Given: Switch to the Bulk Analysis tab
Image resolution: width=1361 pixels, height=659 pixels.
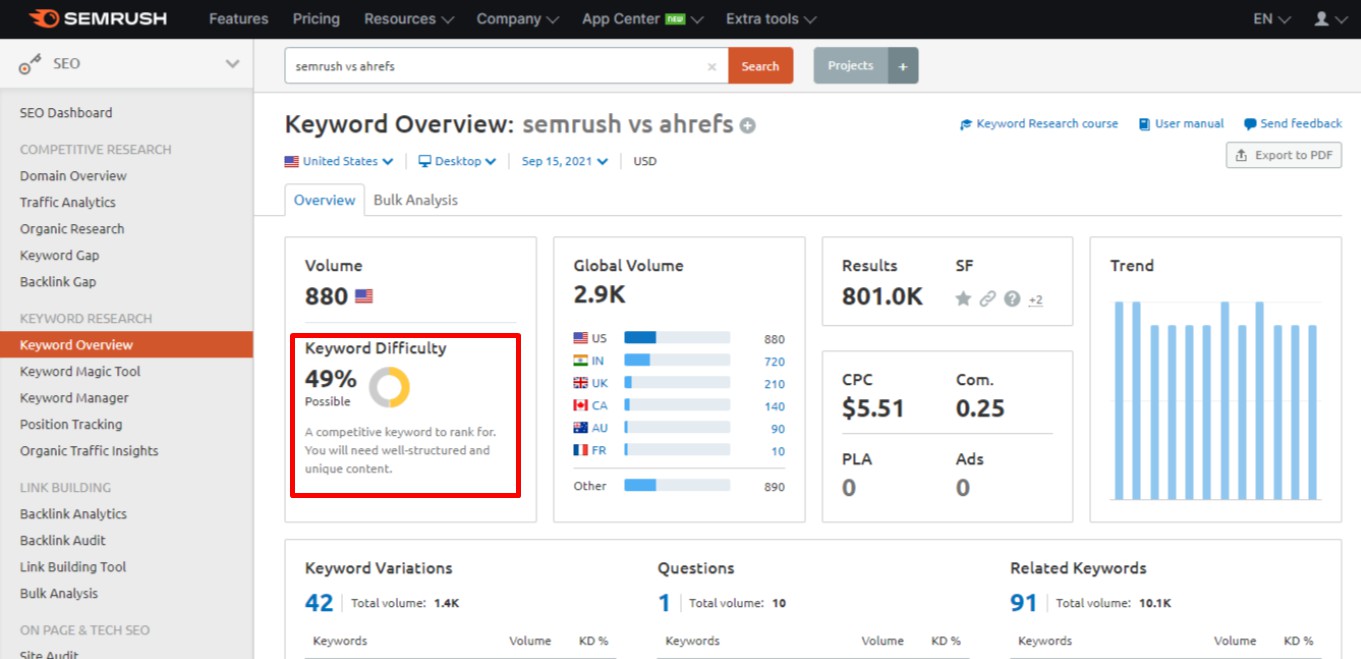Looking at the screenshot, I should (415, 199).
